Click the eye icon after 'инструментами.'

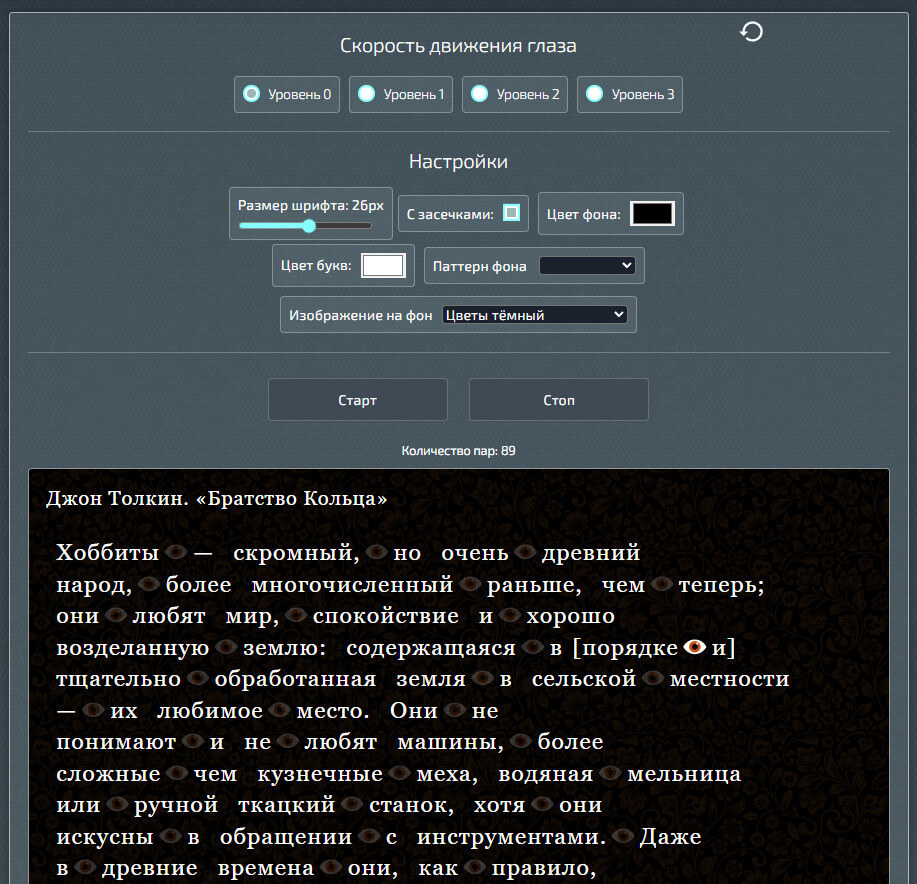click(x=623, y=836)
